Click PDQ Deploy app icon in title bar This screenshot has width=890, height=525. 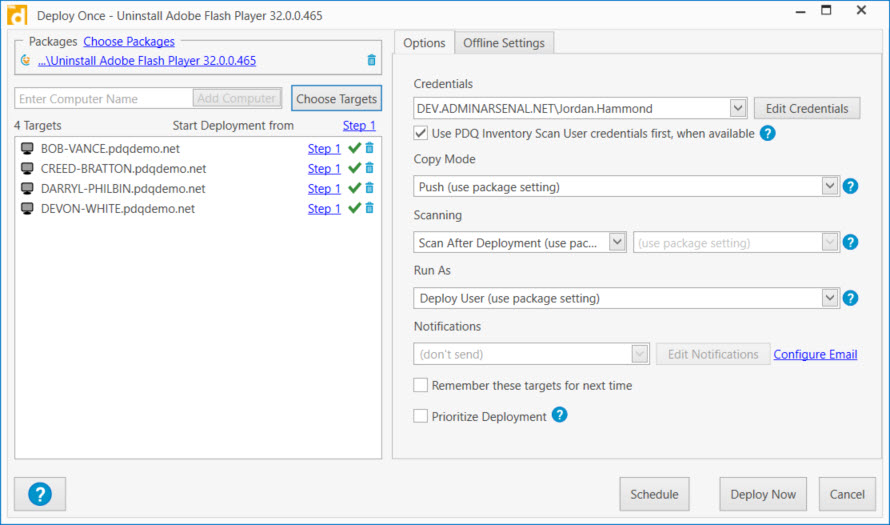tap(17, 15)
